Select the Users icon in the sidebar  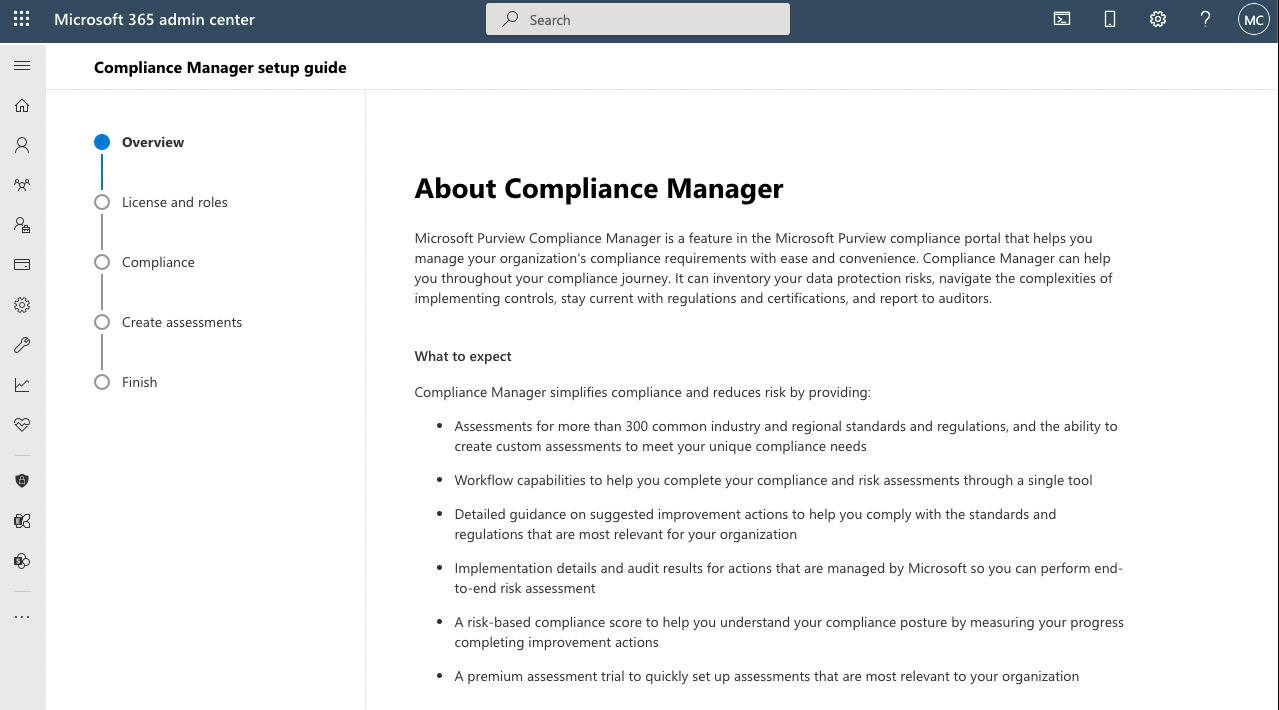click(x=21, y=144)
